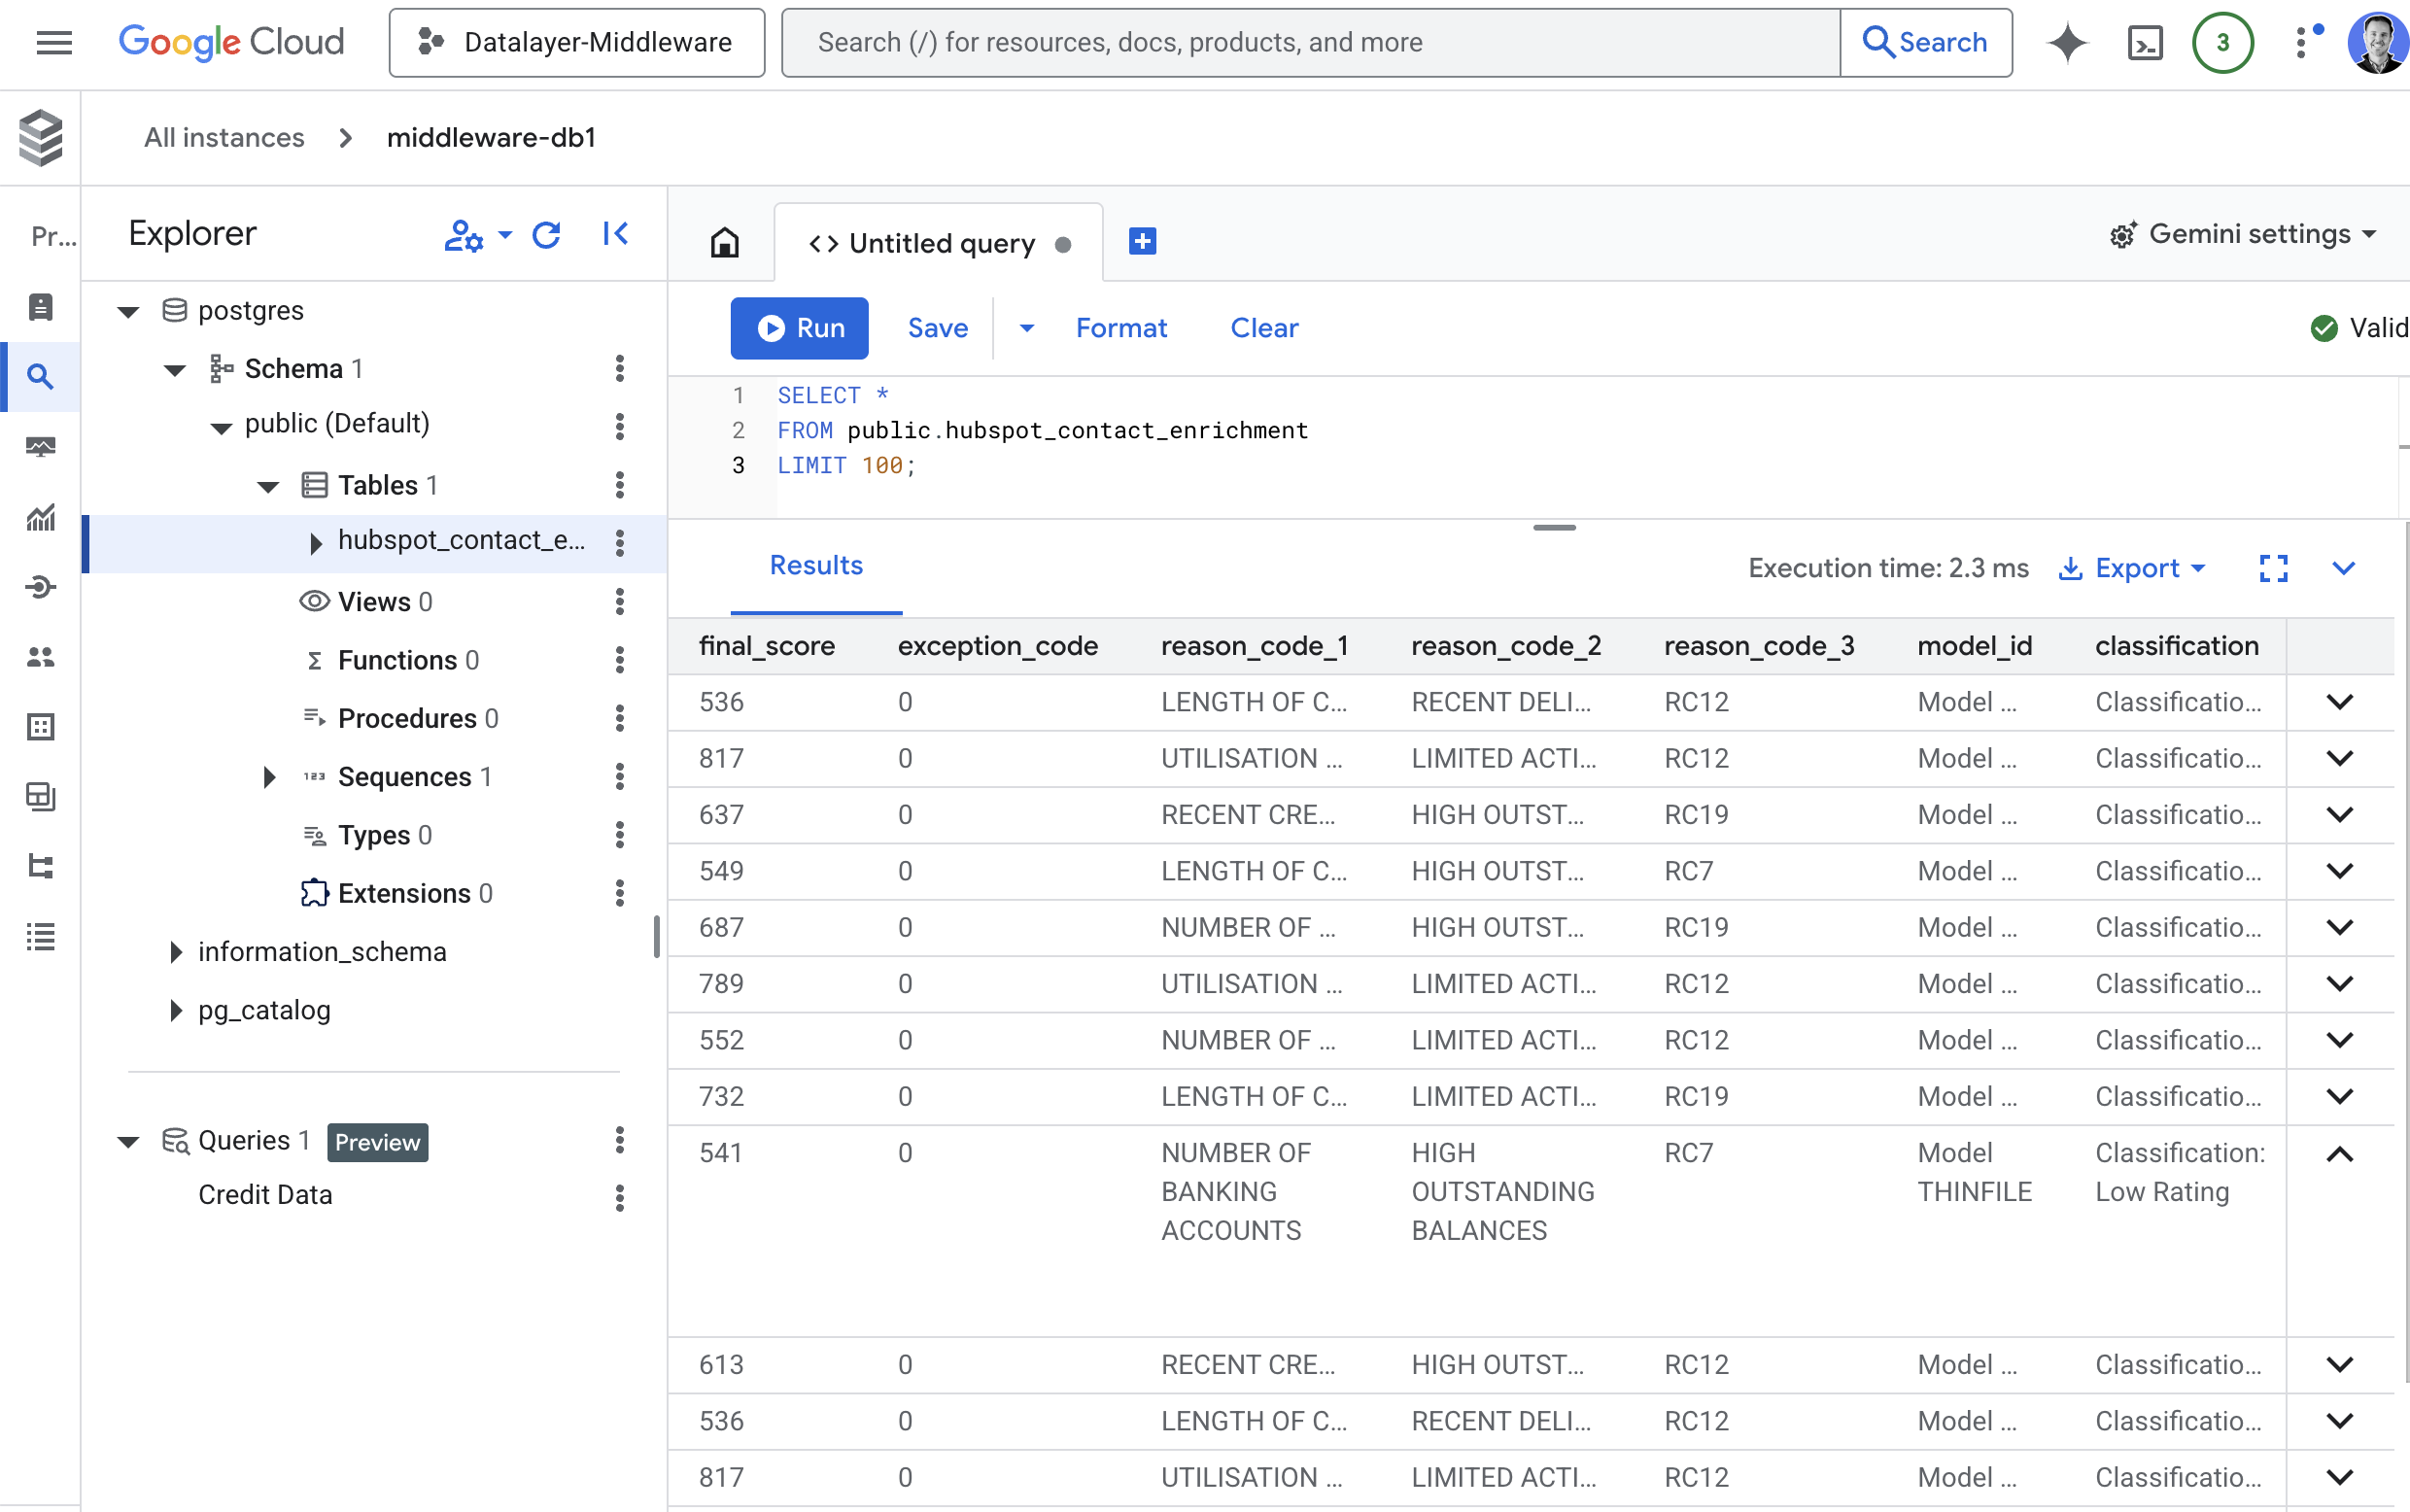The image size is (2410, 1512).
Task: Expand the hubspot_contact_e... table node
Action: 315,541
